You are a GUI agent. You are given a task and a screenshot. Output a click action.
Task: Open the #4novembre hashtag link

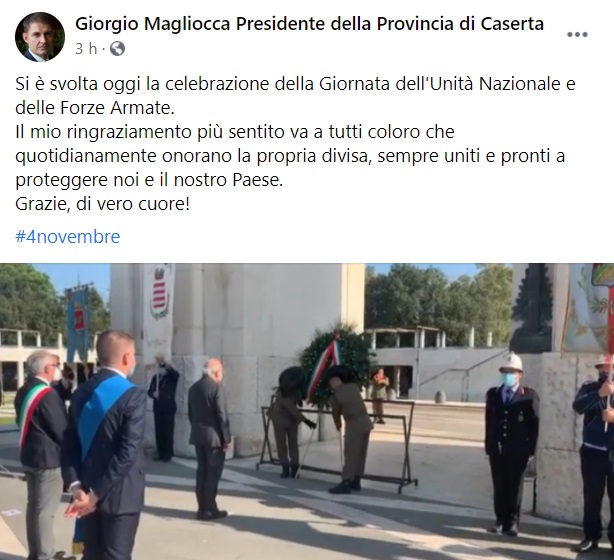[x=67, y=237]
